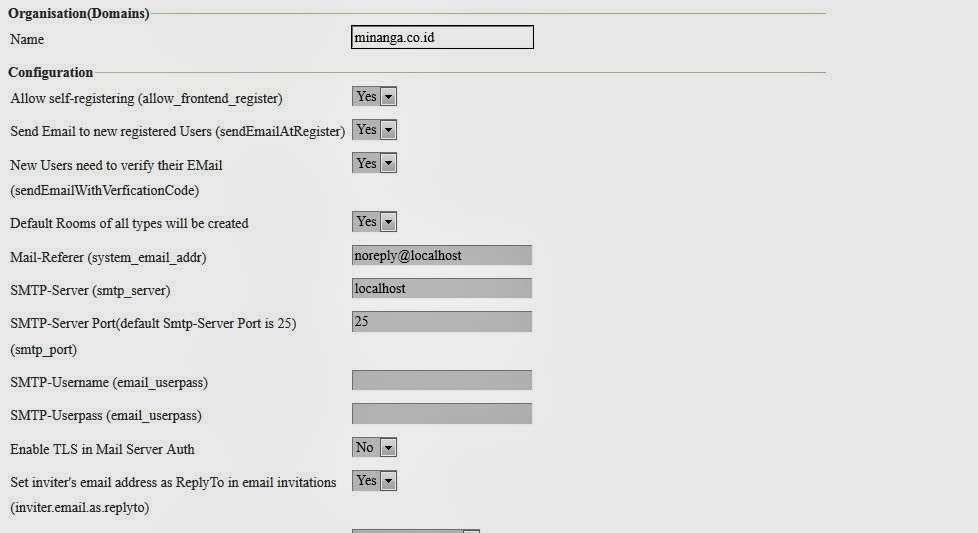Image resolution: width=978 pixels, height=533 pixels.
Task: Click the 'Mail-Referer (system_email_addr)' label text
Action: click(108, 257)
